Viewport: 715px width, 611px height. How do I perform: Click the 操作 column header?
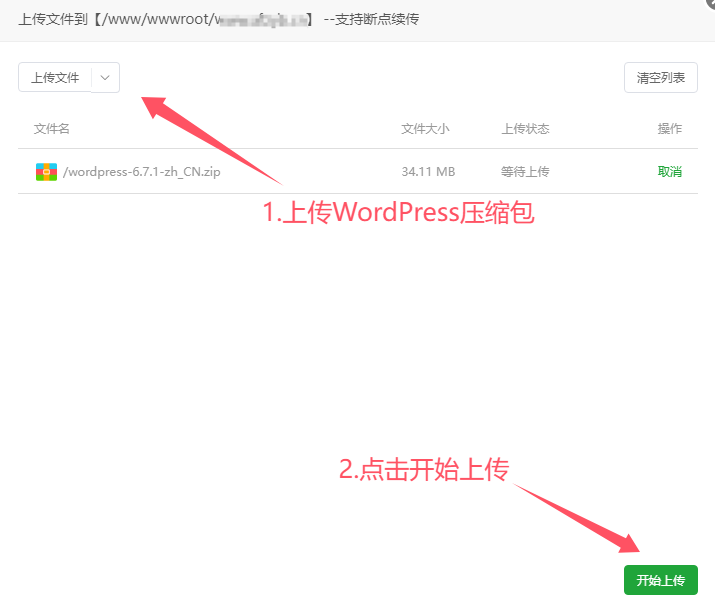click(669, 129)
